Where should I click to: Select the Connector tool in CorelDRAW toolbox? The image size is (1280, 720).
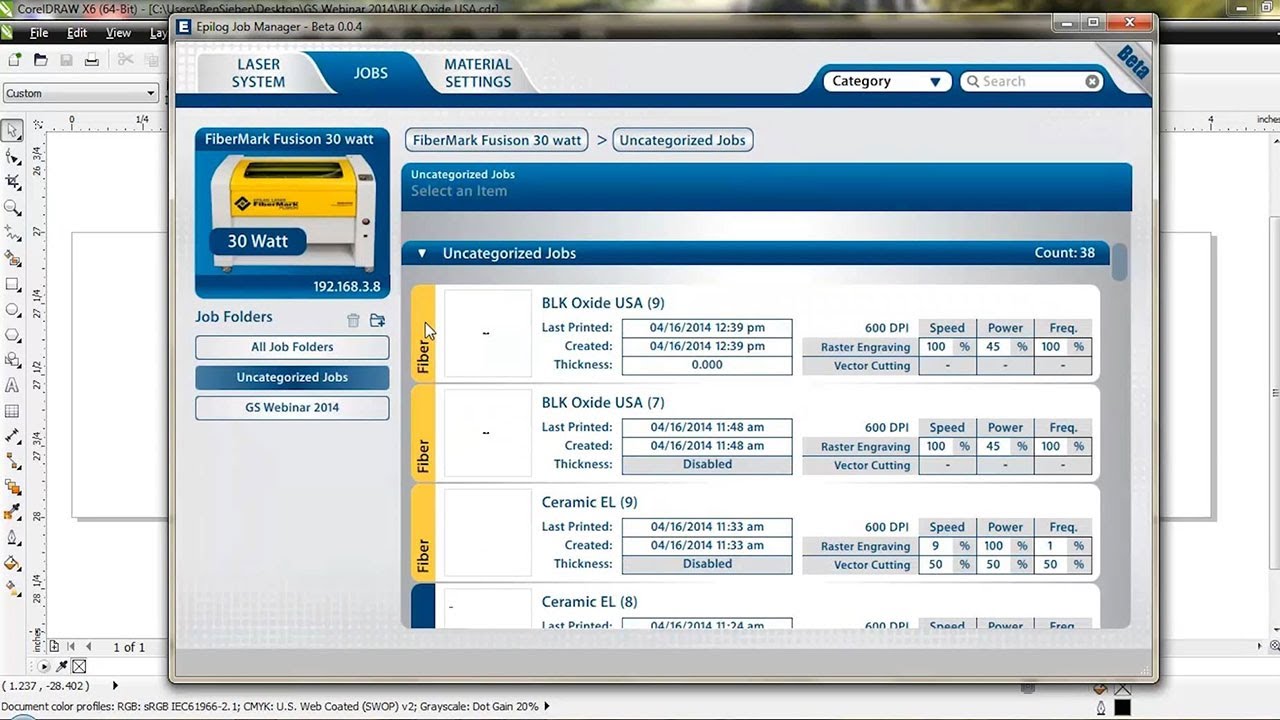(x=12, y=462)
